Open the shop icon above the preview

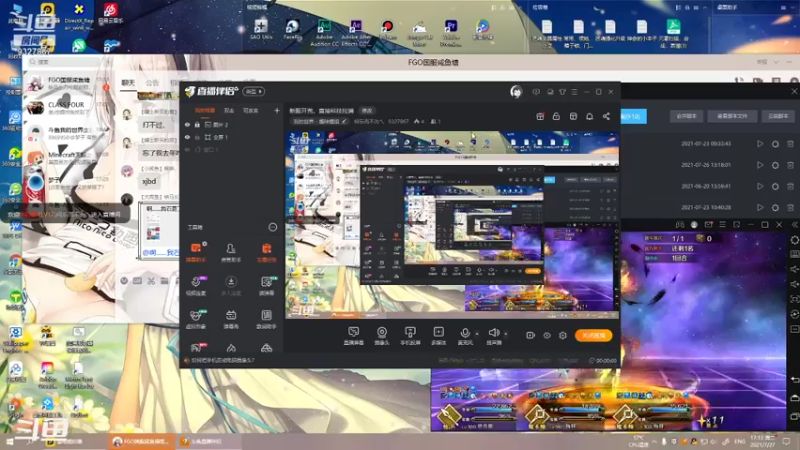(573, 116)
